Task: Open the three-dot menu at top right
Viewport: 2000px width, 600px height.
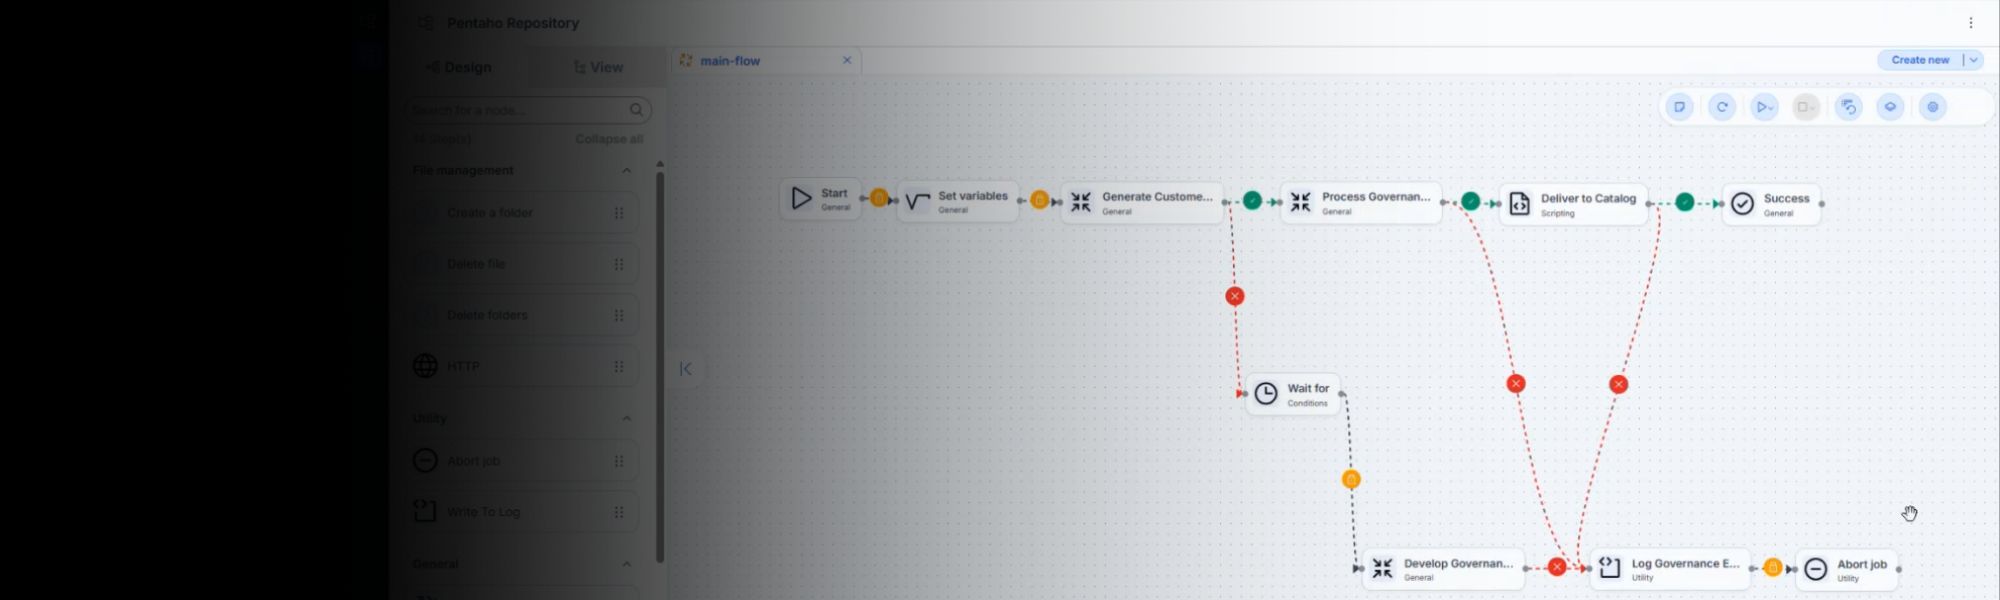Action: [x=1971, y=23]
